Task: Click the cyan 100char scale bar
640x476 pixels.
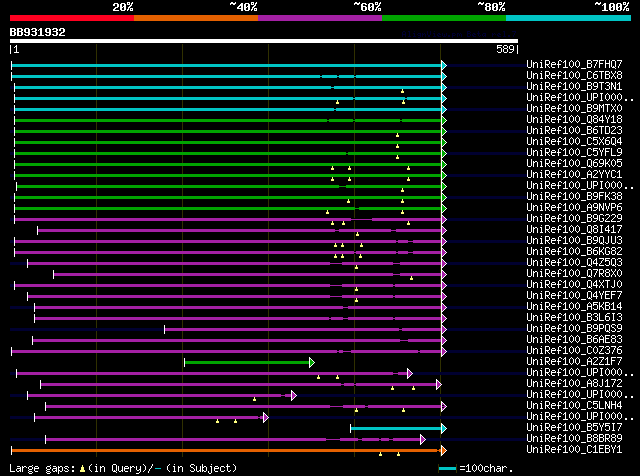Action: point(447,469)
